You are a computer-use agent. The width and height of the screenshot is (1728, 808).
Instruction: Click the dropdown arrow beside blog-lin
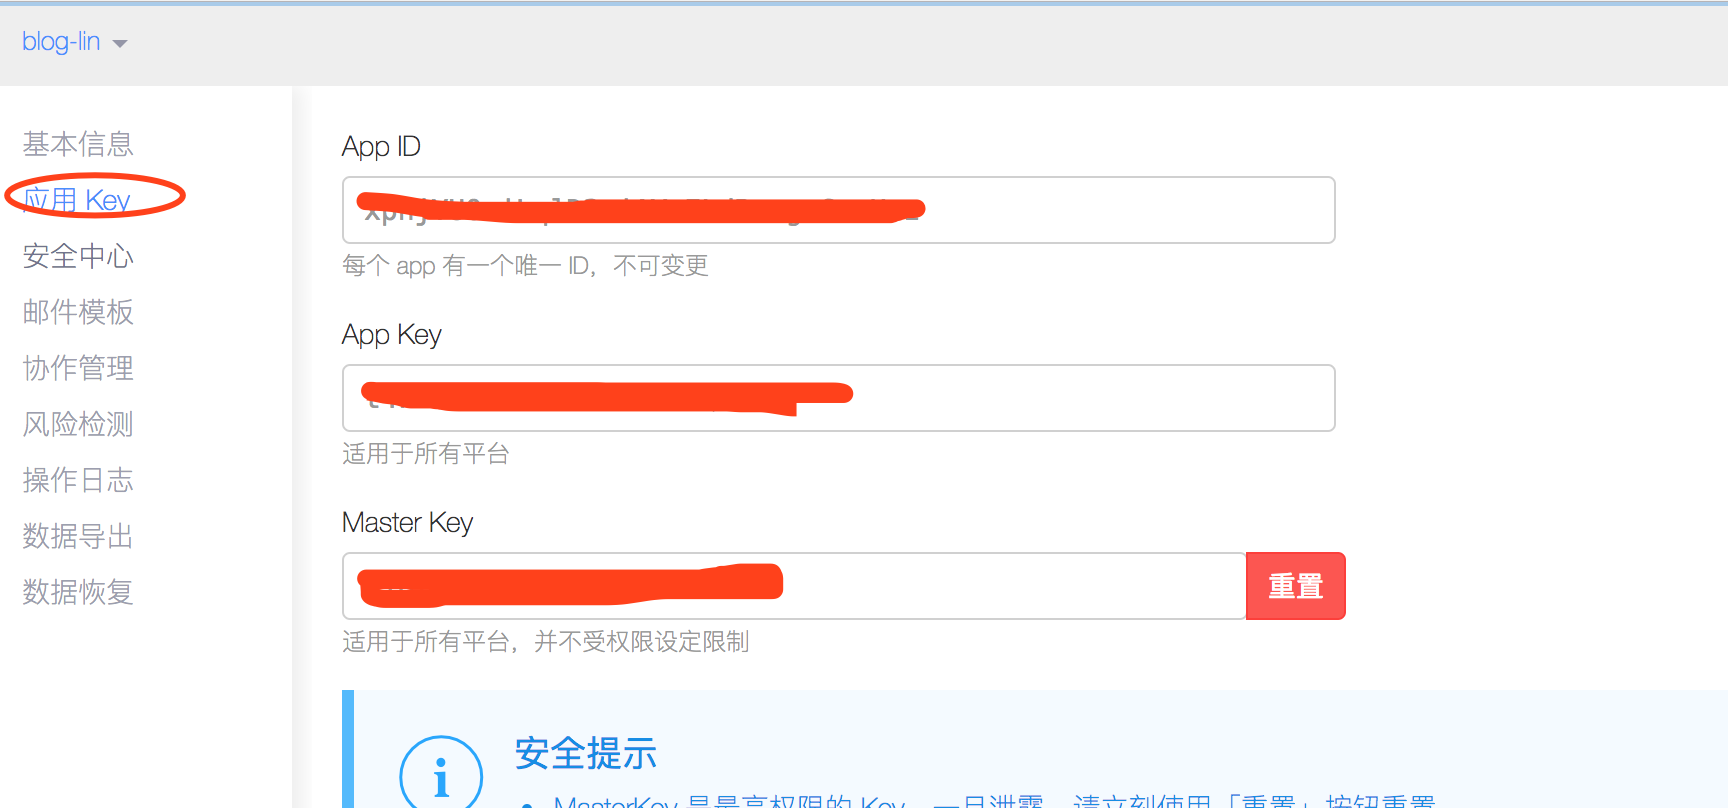120,44
